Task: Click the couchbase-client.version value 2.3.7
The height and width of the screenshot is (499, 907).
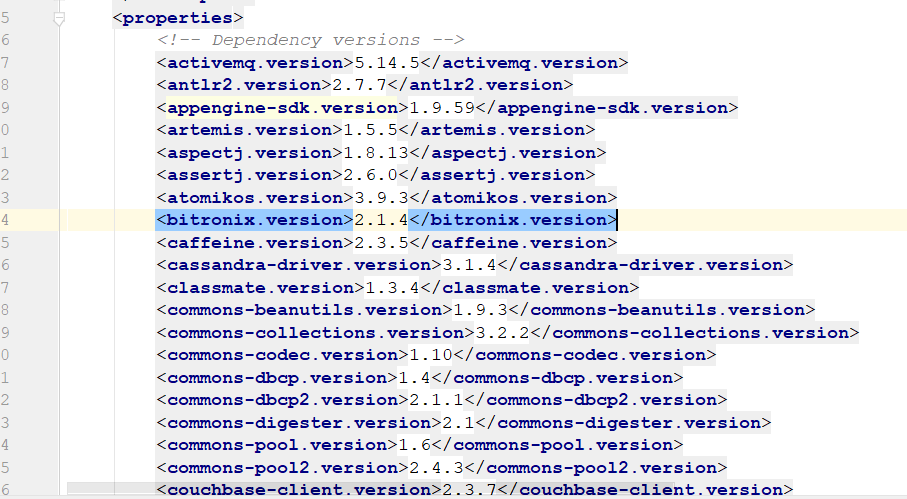Action: [x=469, y=490]
